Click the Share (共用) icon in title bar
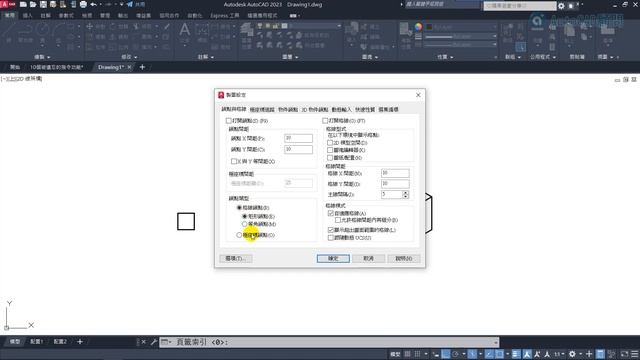Screen dimensions: 640x360 coord(136,4)
